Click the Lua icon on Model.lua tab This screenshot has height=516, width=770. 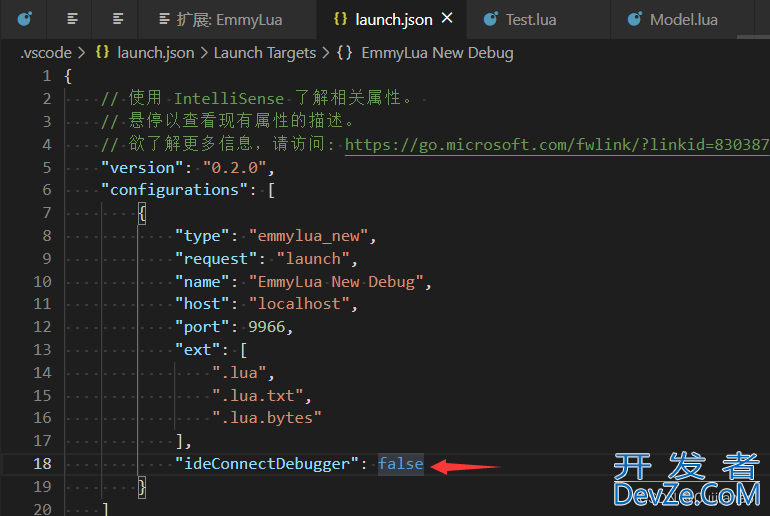click(634, 19)
